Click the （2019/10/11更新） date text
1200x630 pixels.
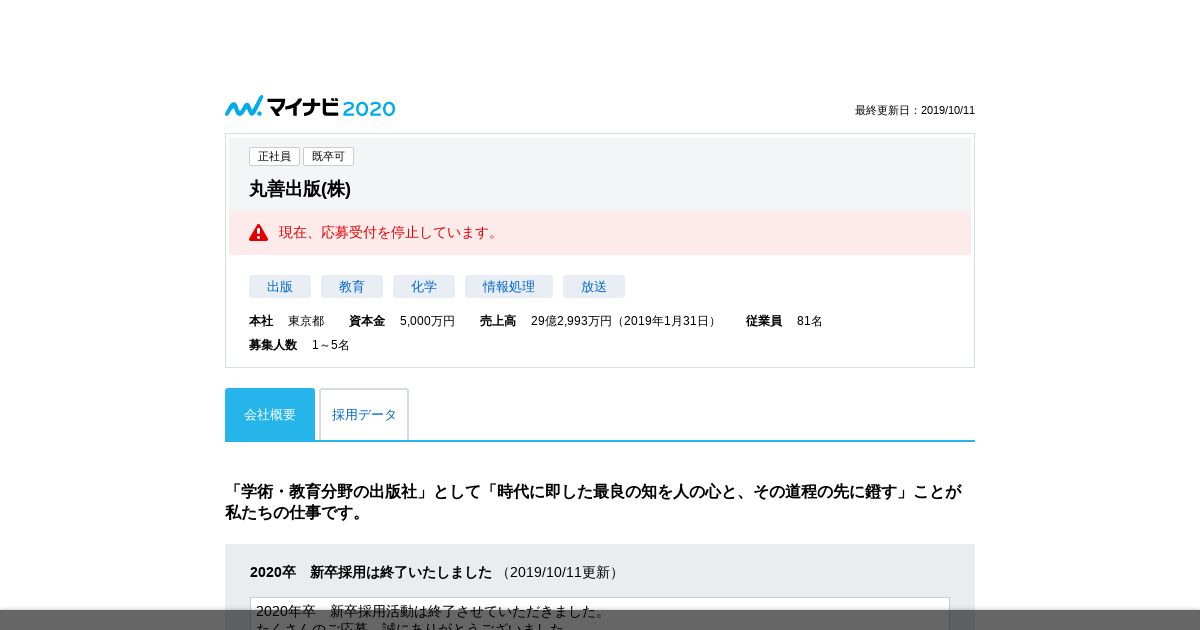pyautogui.click(x=560, y=572)
